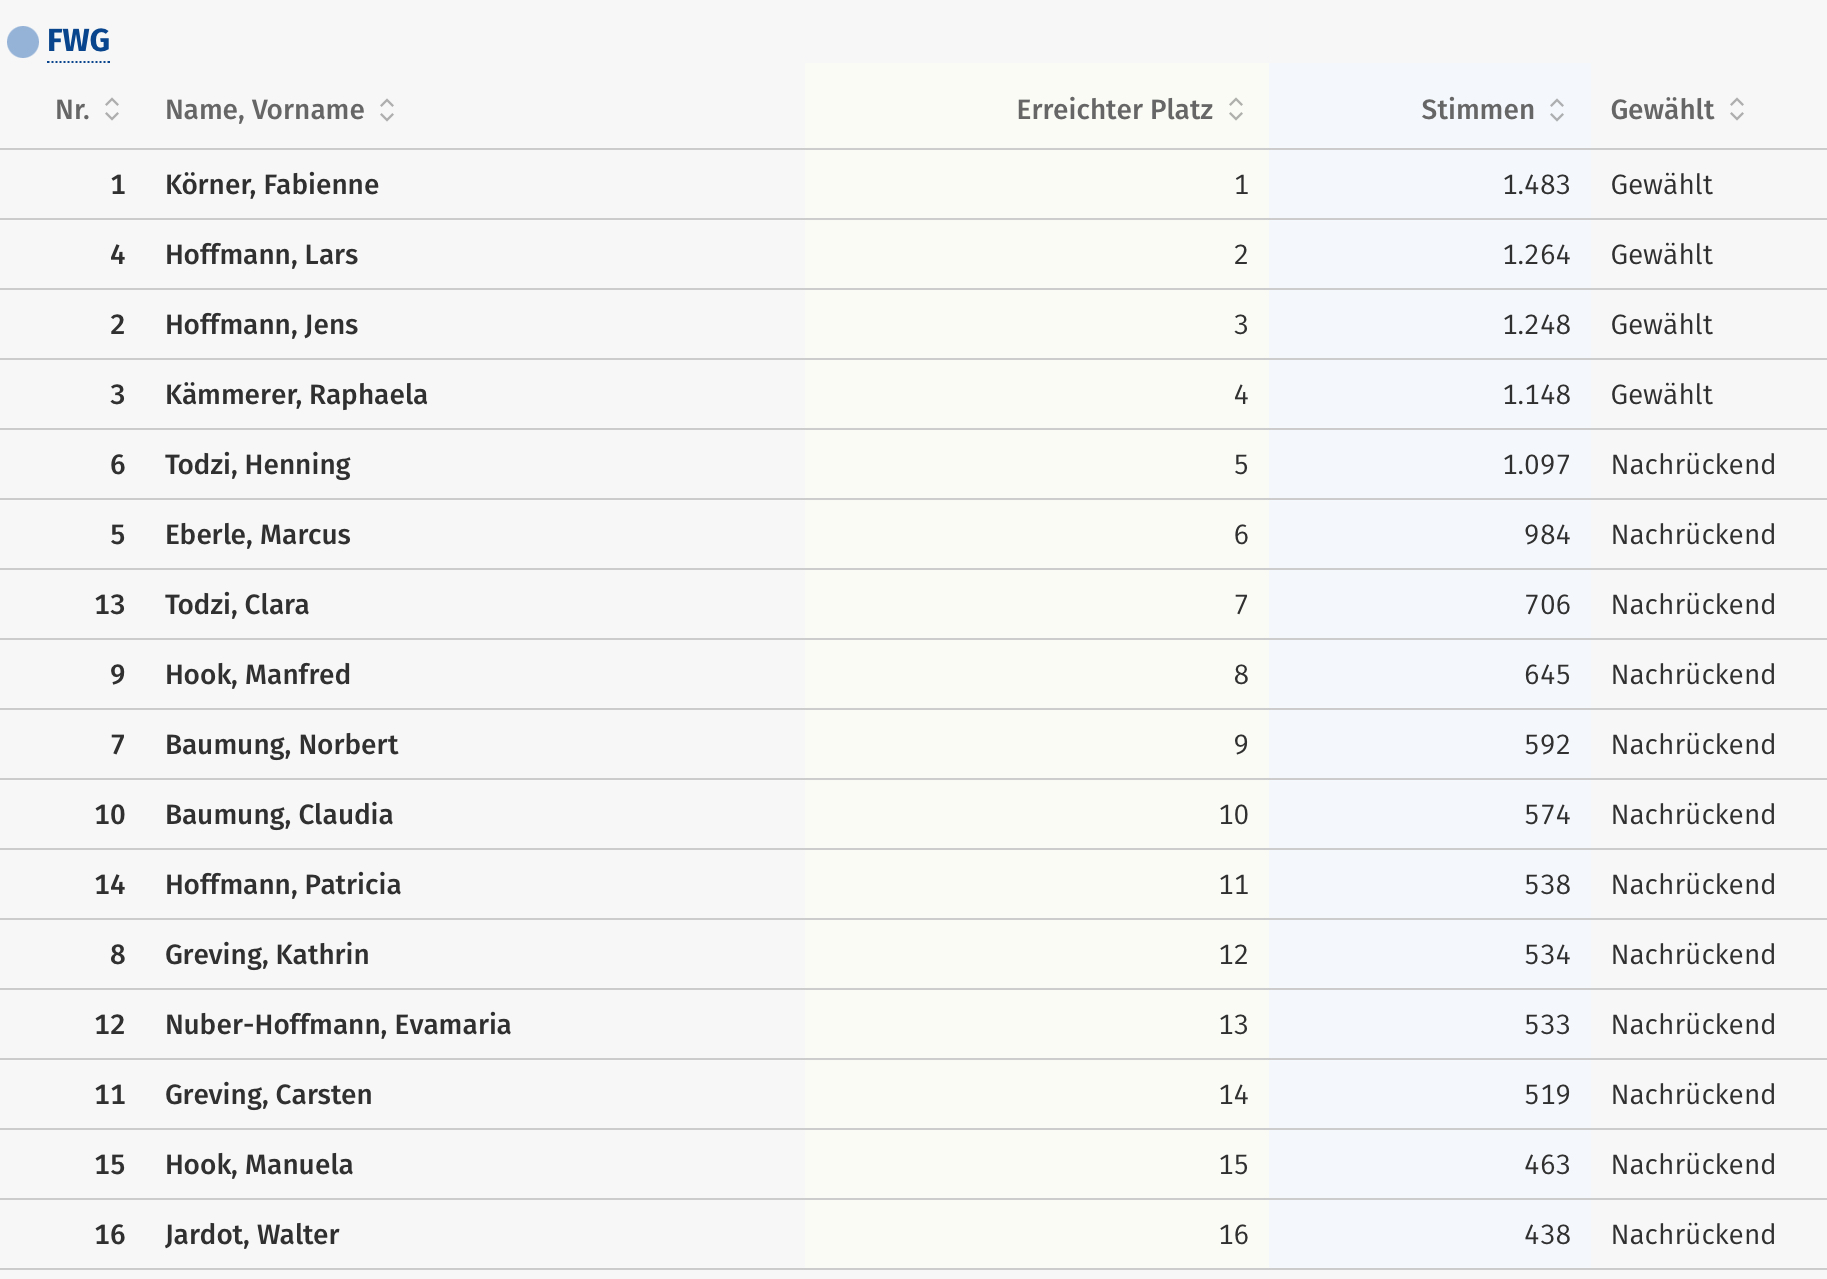Click the vote count 592
The height and width of the screenshot is (1279, 1827).
coord(1547,745)
